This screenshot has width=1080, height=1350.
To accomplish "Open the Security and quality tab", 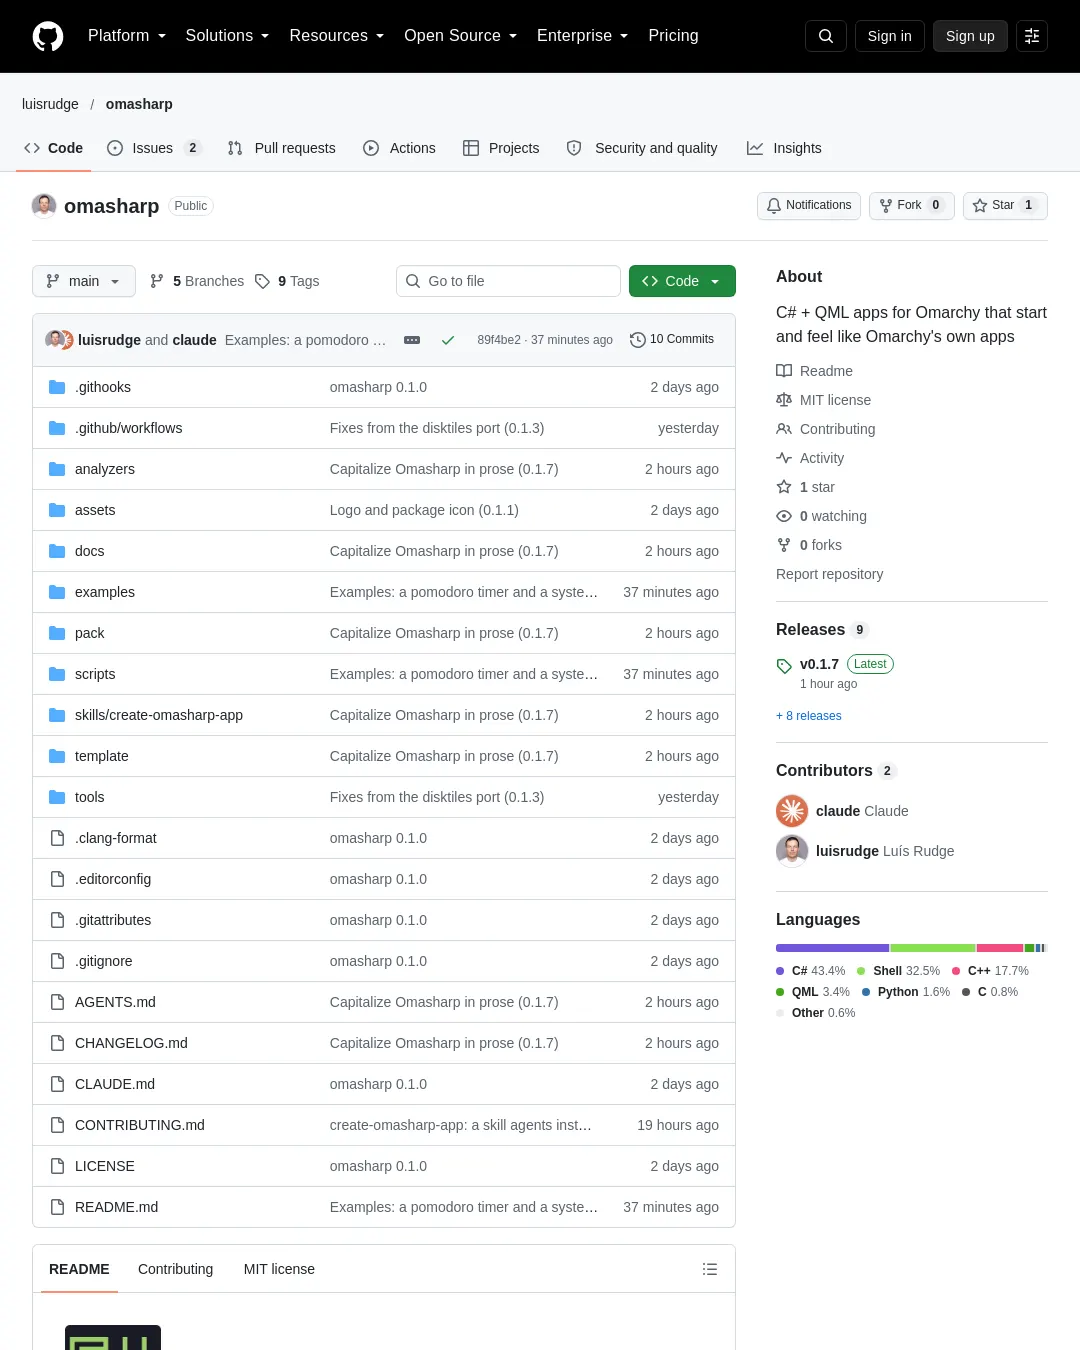I will tap(642, 148).
